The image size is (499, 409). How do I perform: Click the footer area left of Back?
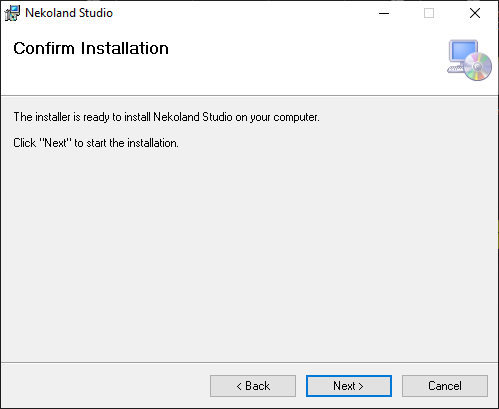pos(105,386)
